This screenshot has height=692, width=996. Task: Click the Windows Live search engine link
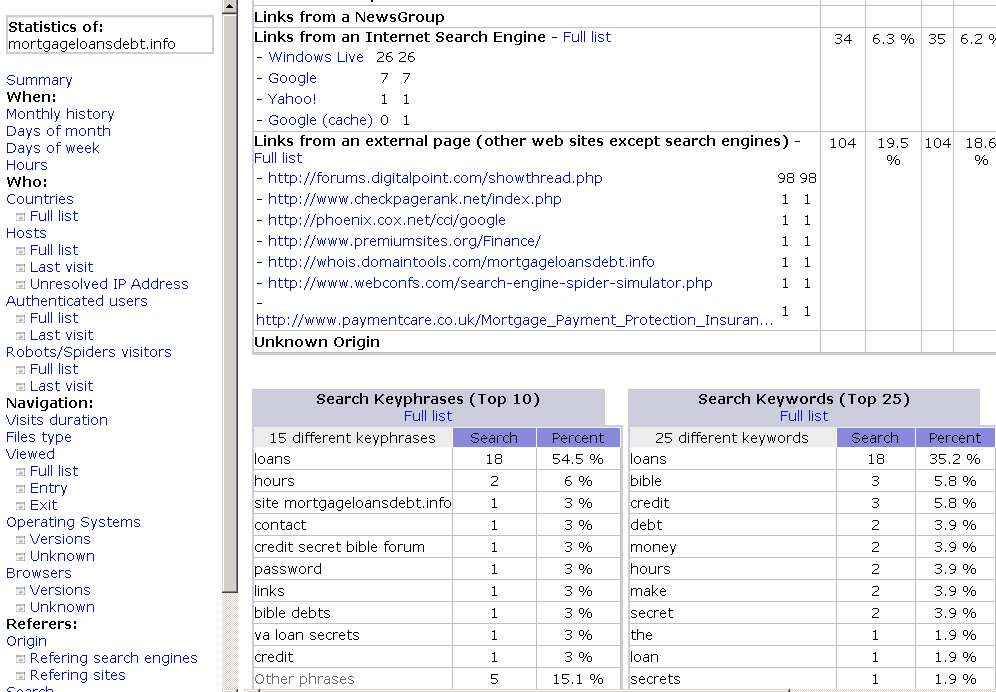pos(316,57)
